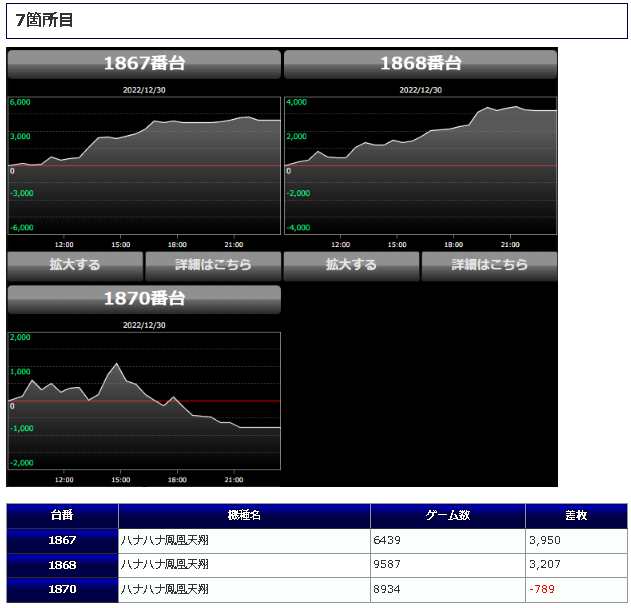The image size is (631, 608).
Task: Click 拡大する under the 1868 graph
Action: click(351, 266)
